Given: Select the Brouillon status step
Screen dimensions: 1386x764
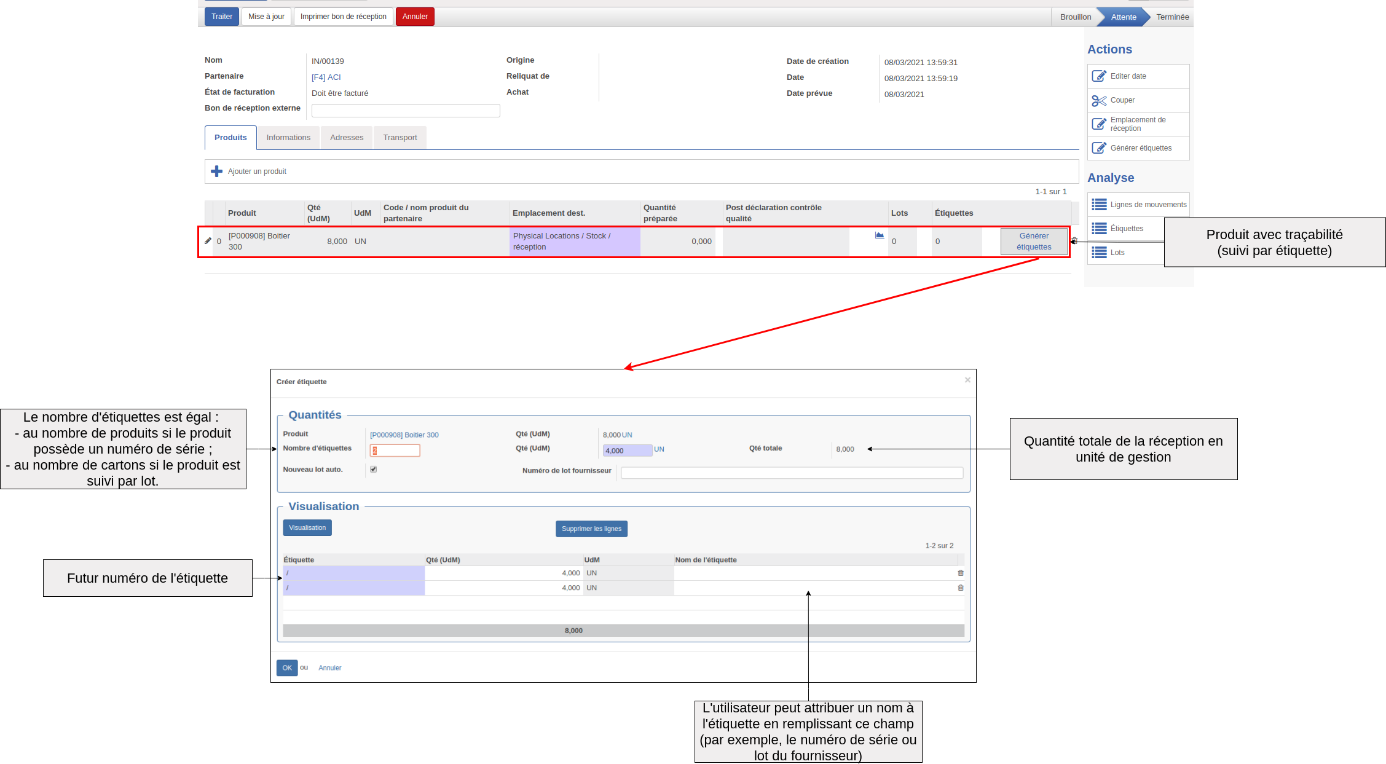Looking at the screenshot, I should point(1075,17).
